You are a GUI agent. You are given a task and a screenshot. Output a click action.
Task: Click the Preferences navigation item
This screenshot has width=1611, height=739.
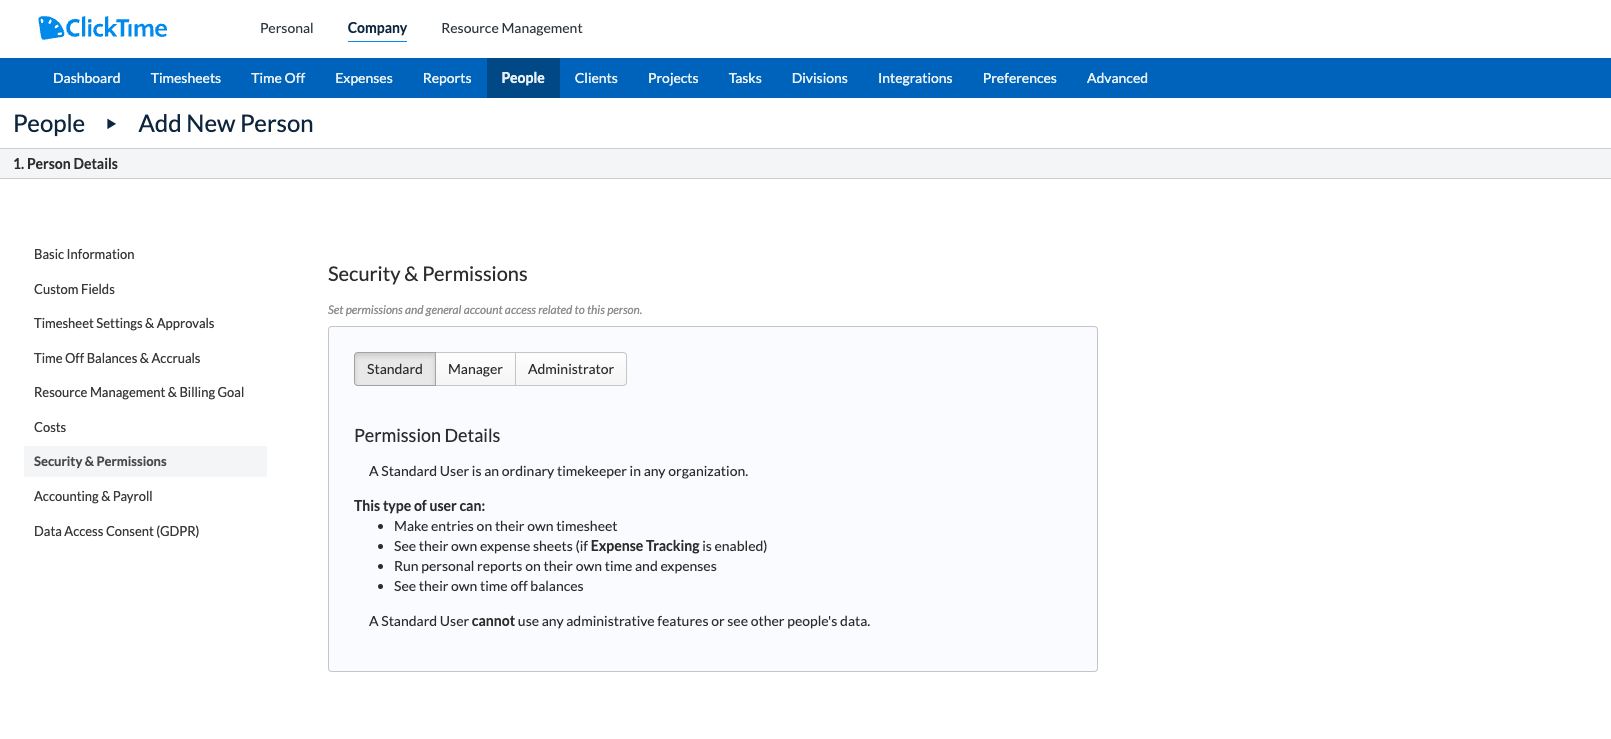tap(1020, 78)
